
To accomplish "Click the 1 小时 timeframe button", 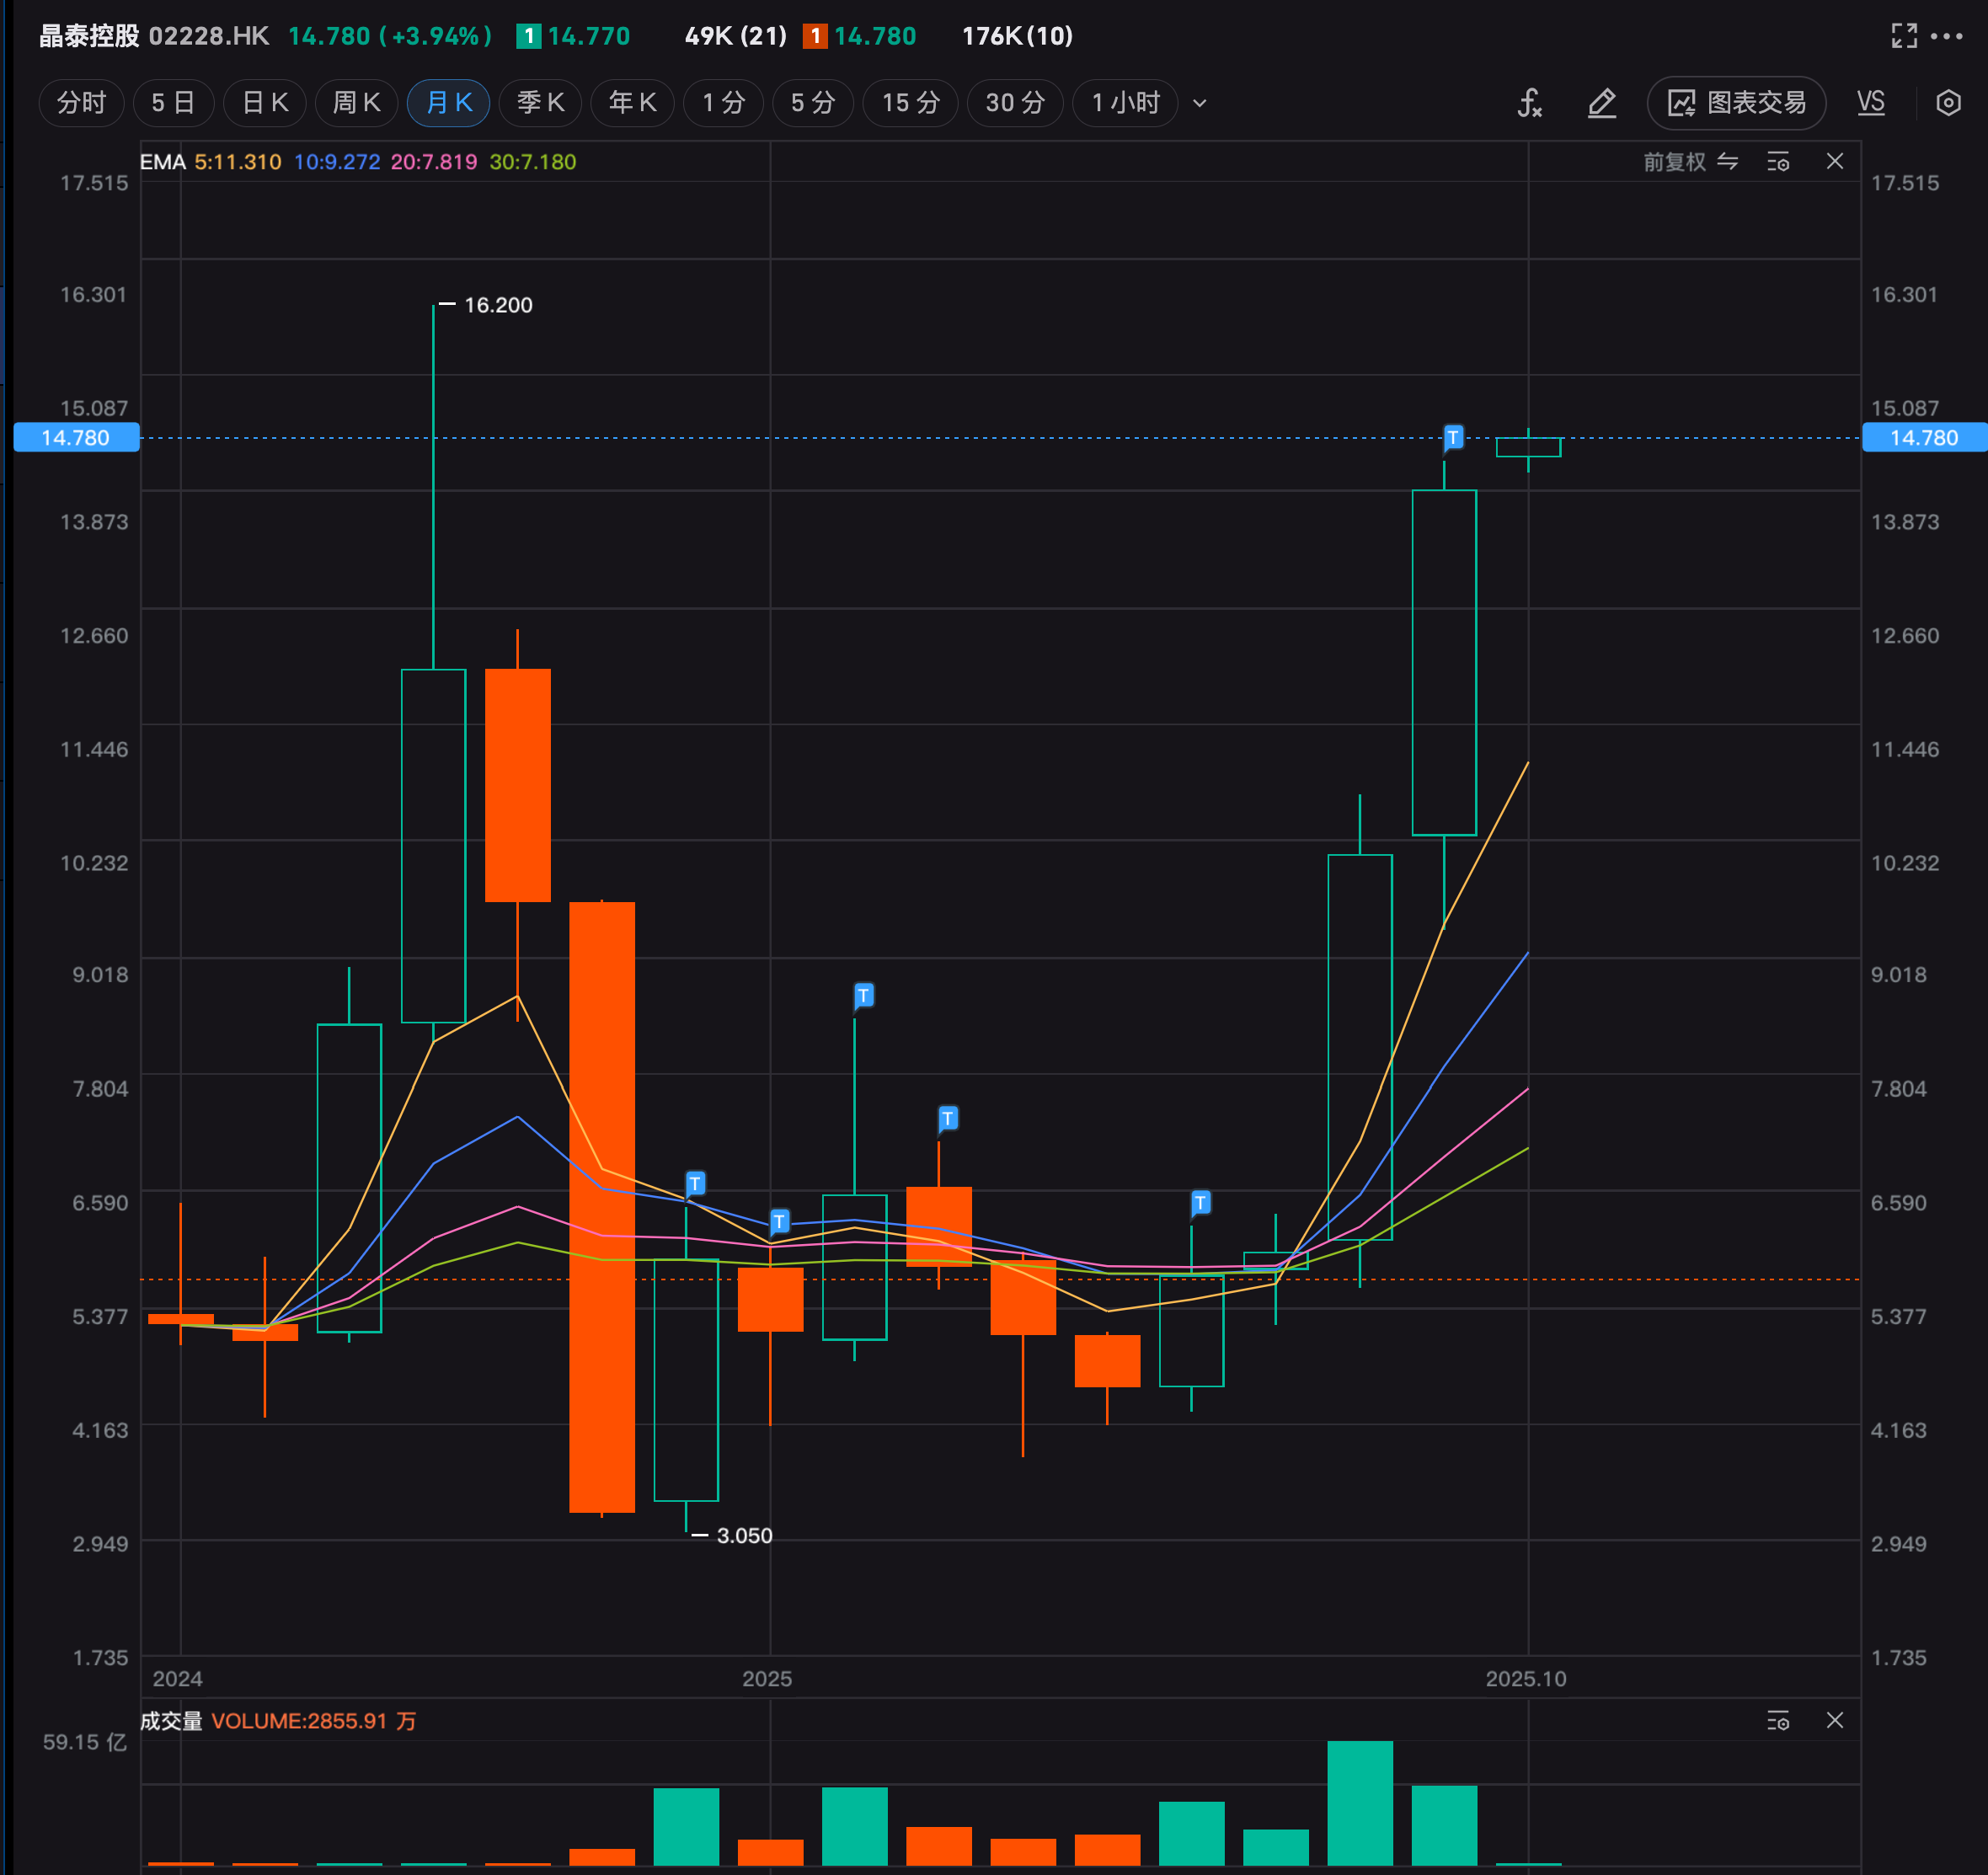I will pos(1125,103).
